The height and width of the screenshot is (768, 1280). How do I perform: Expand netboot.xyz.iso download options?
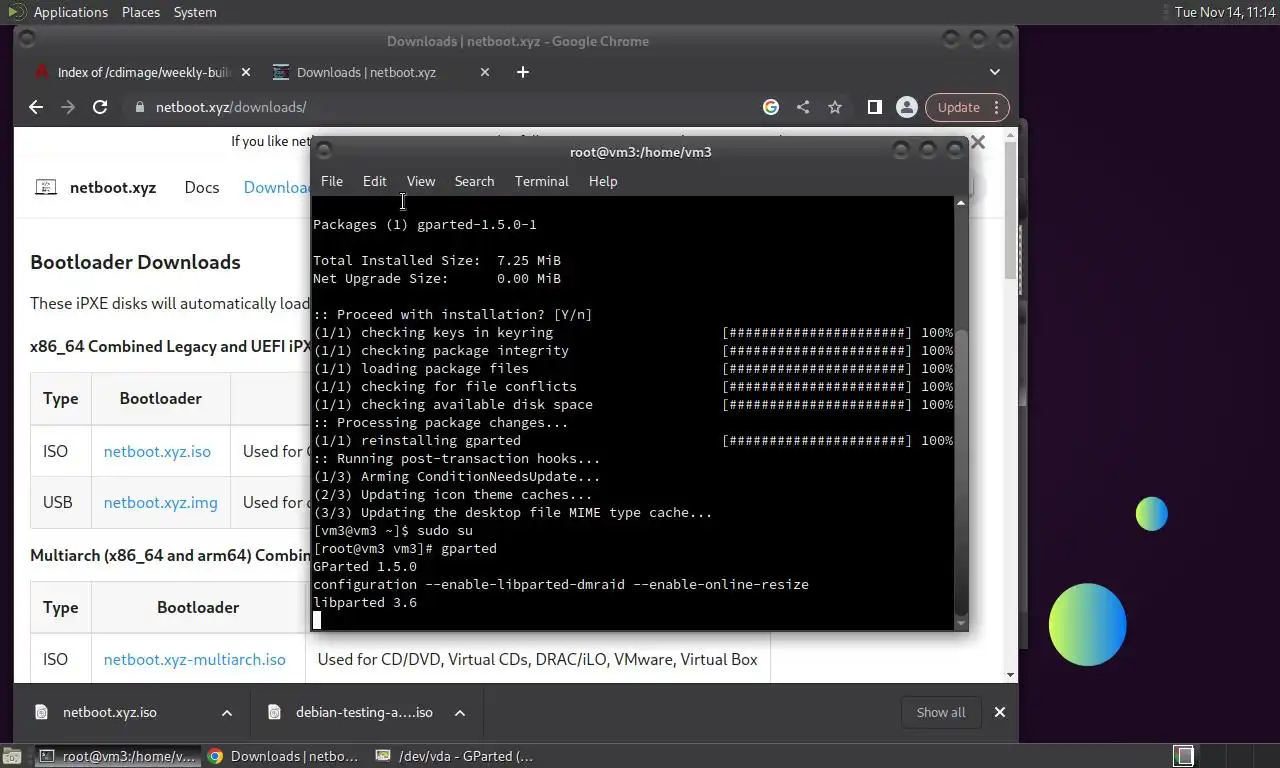(227, 712)
